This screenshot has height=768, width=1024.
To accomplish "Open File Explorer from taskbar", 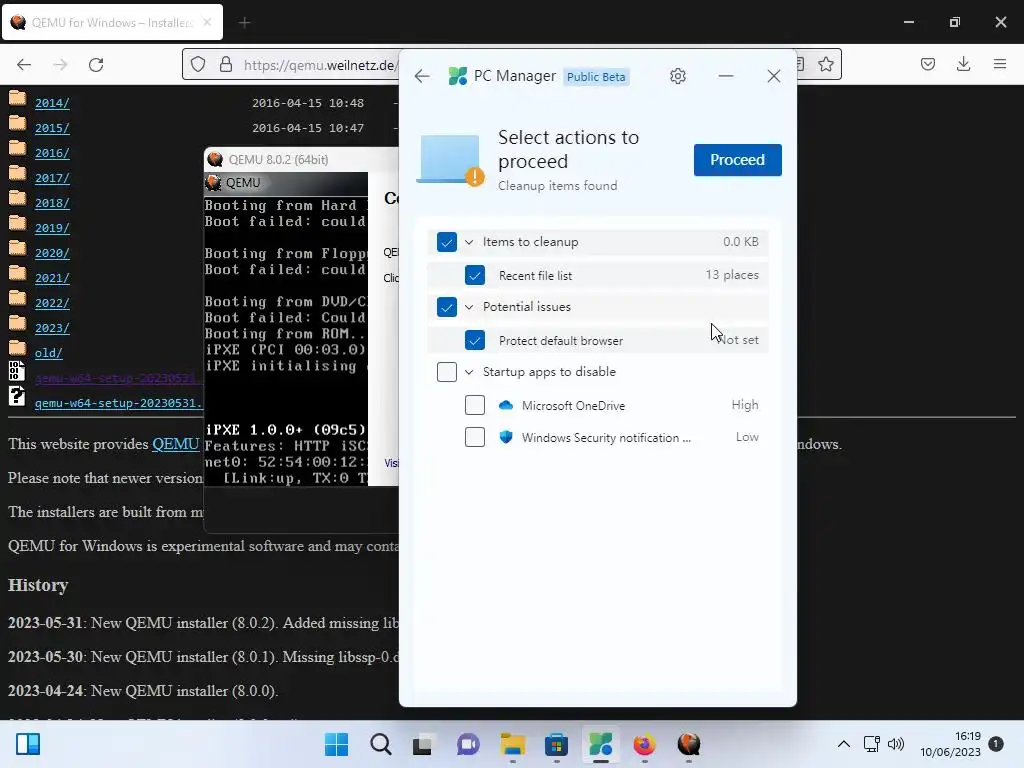I will click(513, 744).
